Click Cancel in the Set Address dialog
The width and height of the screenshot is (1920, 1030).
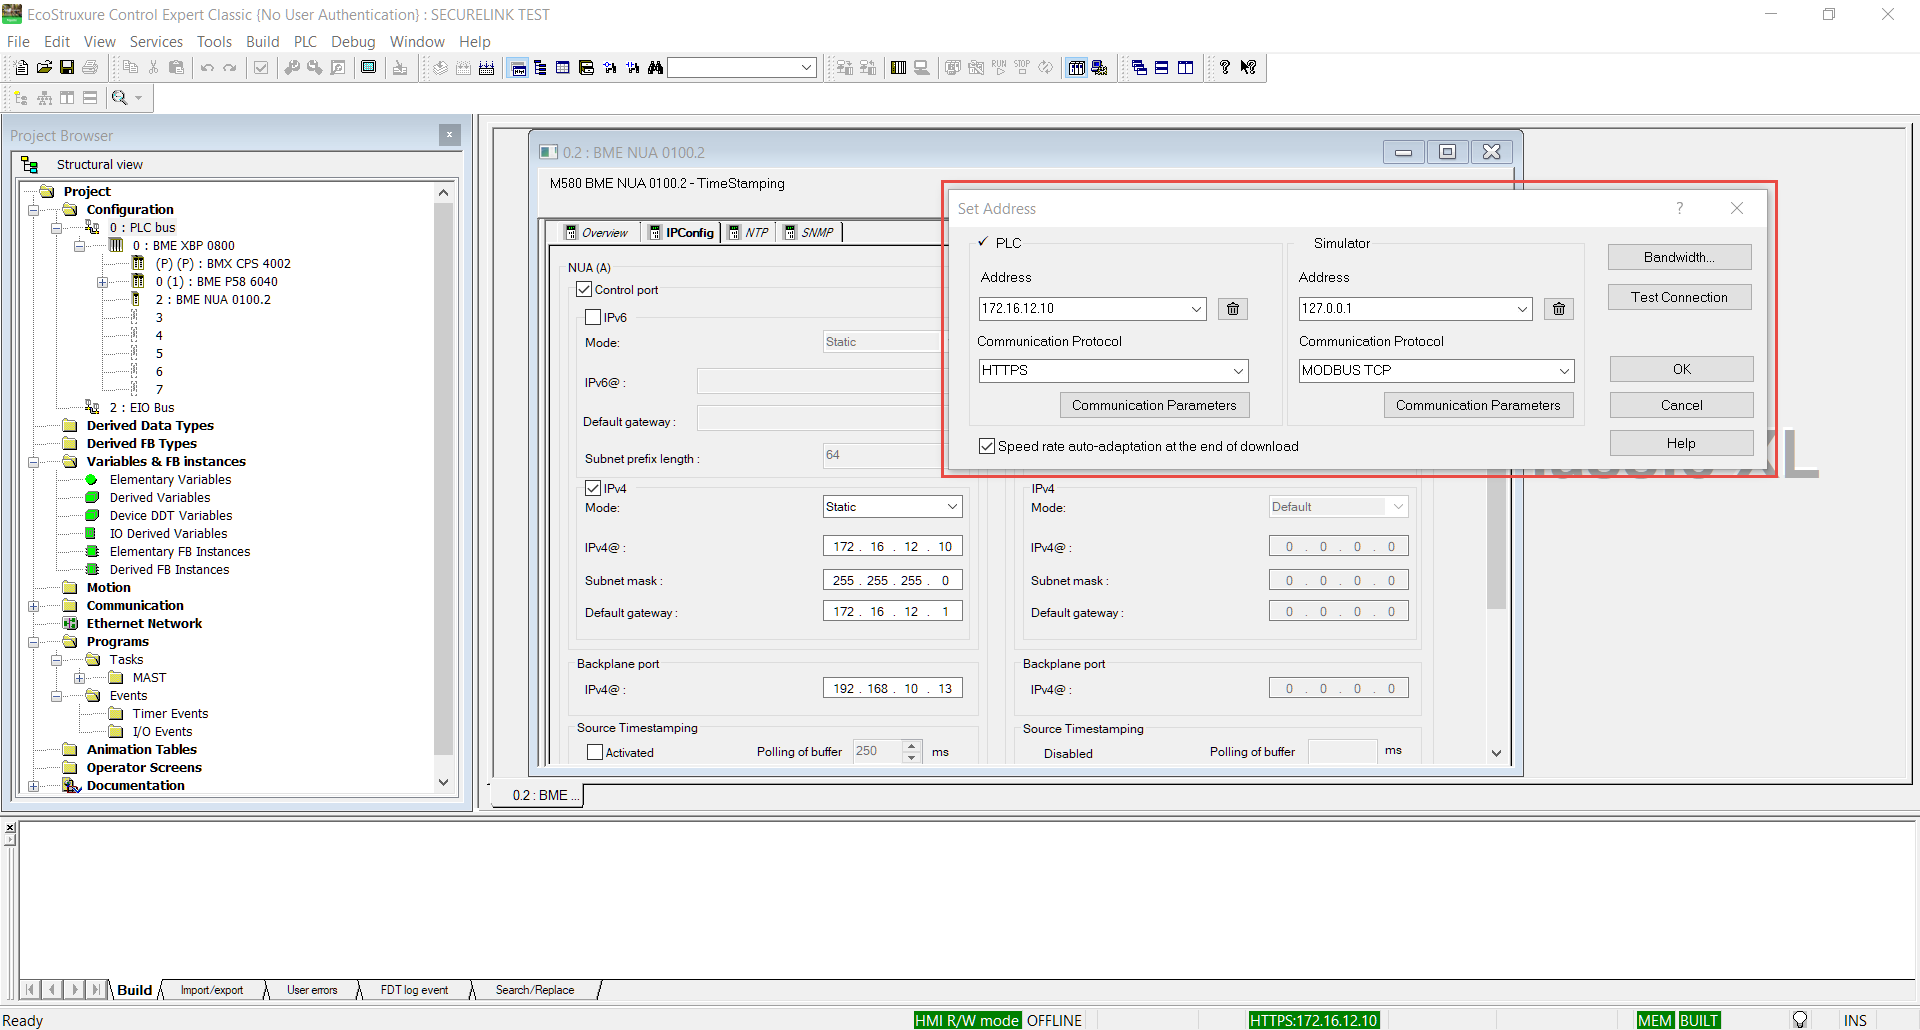pos(1681,406)
